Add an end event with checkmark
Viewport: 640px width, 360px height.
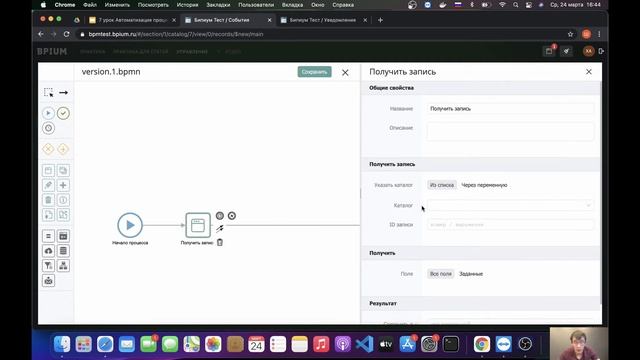[x=63, y=113]
